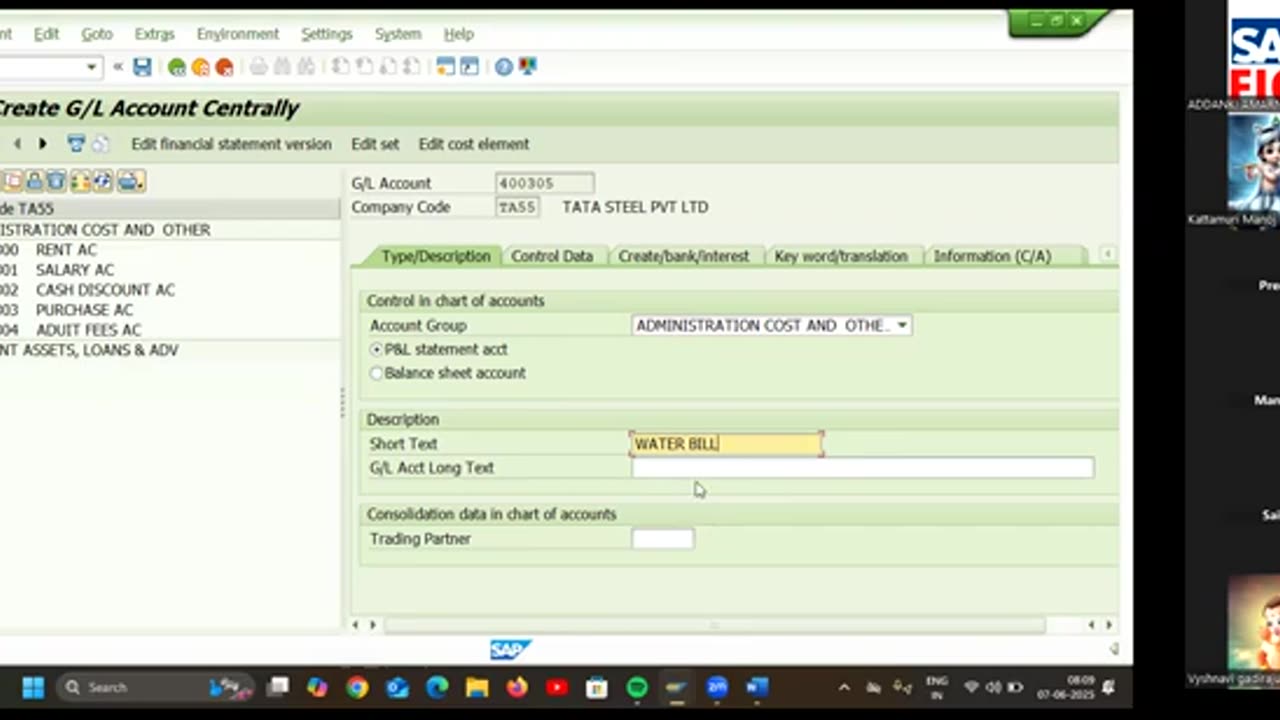Open the Help menu
The image size is (1280, 720).
458,34
